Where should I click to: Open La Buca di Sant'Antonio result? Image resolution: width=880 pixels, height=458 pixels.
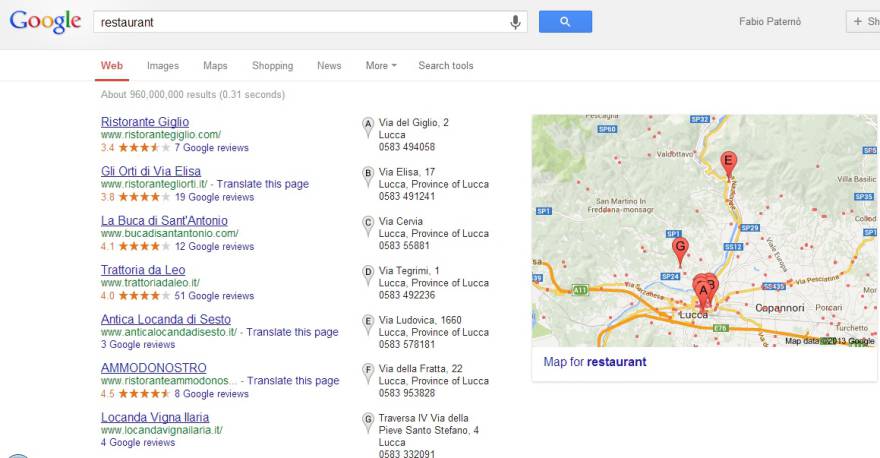tap(164, 221)
